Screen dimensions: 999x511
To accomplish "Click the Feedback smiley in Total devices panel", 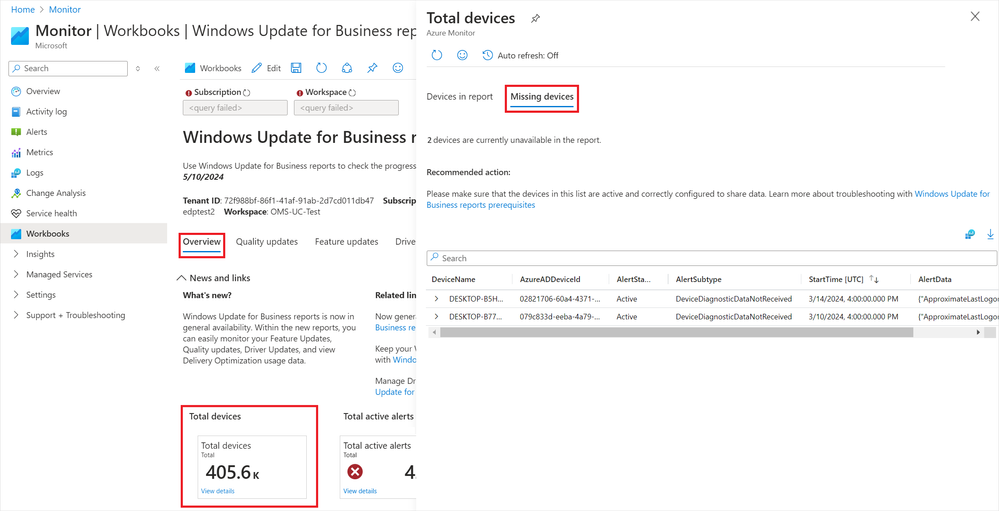I will click(x=463, y=55).
